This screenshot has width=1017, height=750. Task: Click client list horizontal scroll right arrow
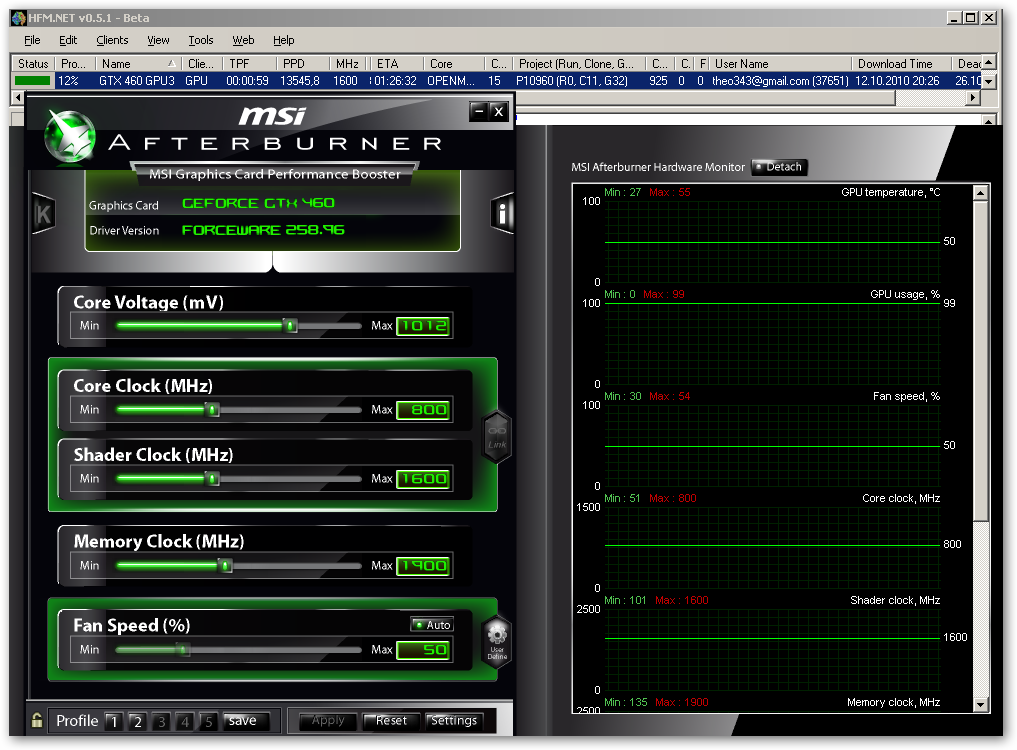click(972, 98)
